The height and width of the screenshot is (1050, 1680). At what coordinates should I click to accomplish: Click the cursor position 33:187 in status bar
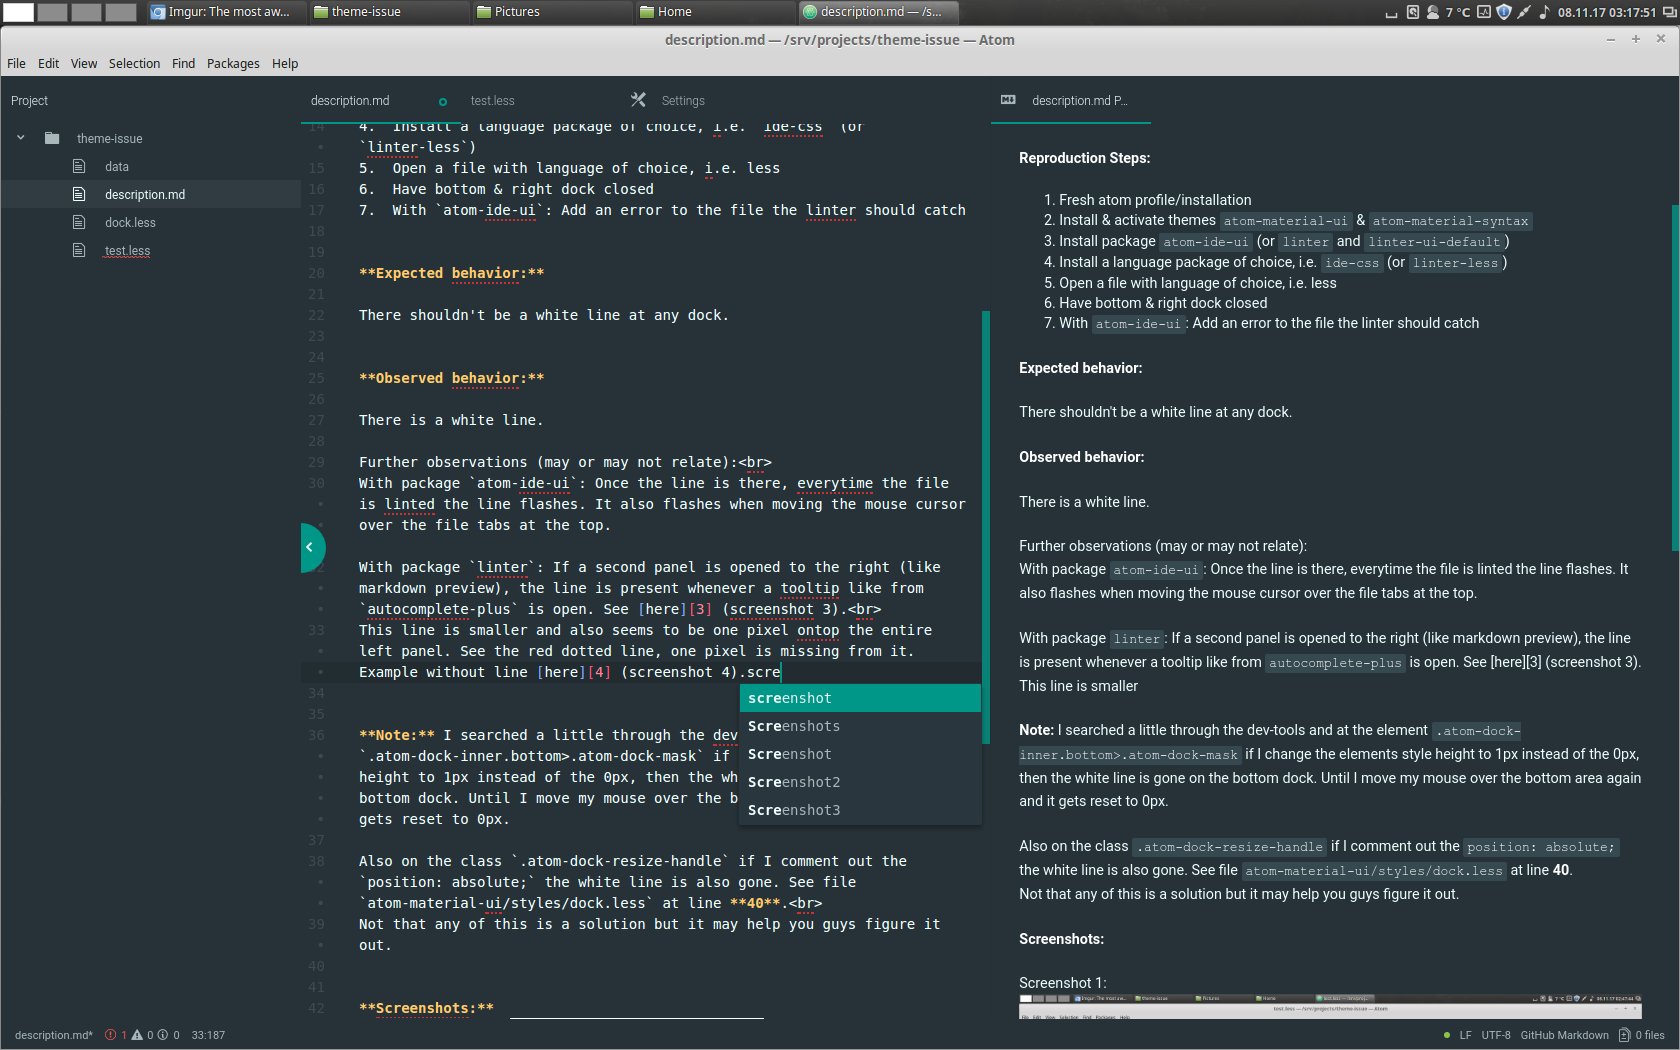(x=208, y=1035)
